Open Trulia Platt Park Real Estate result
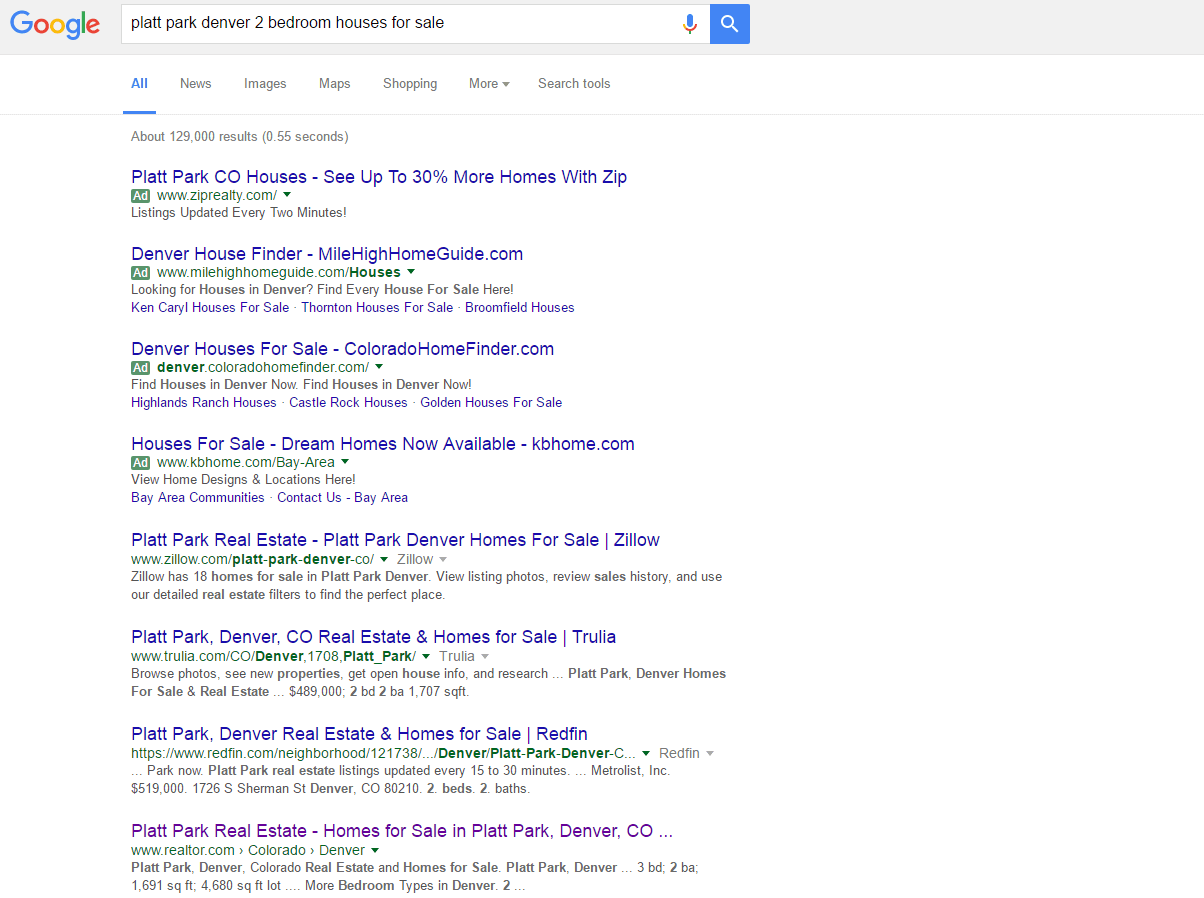1204x898 pixels. point(373,637)
